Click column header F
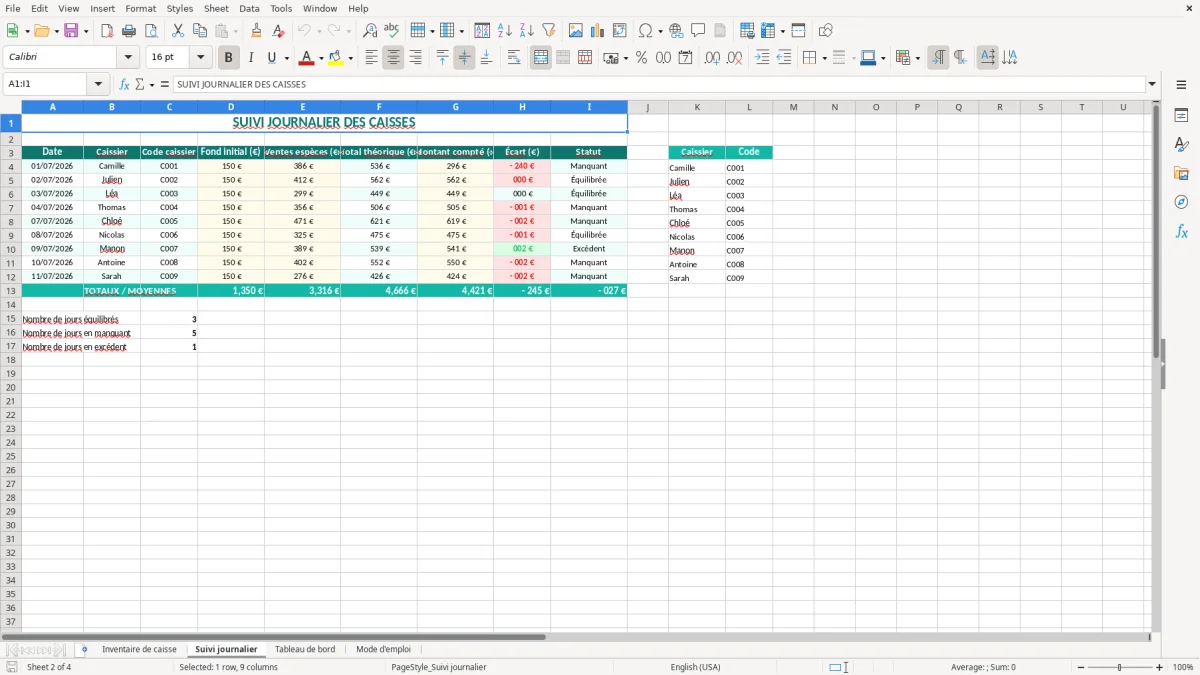The image size is (1200, 675). (x=379, y=107)
